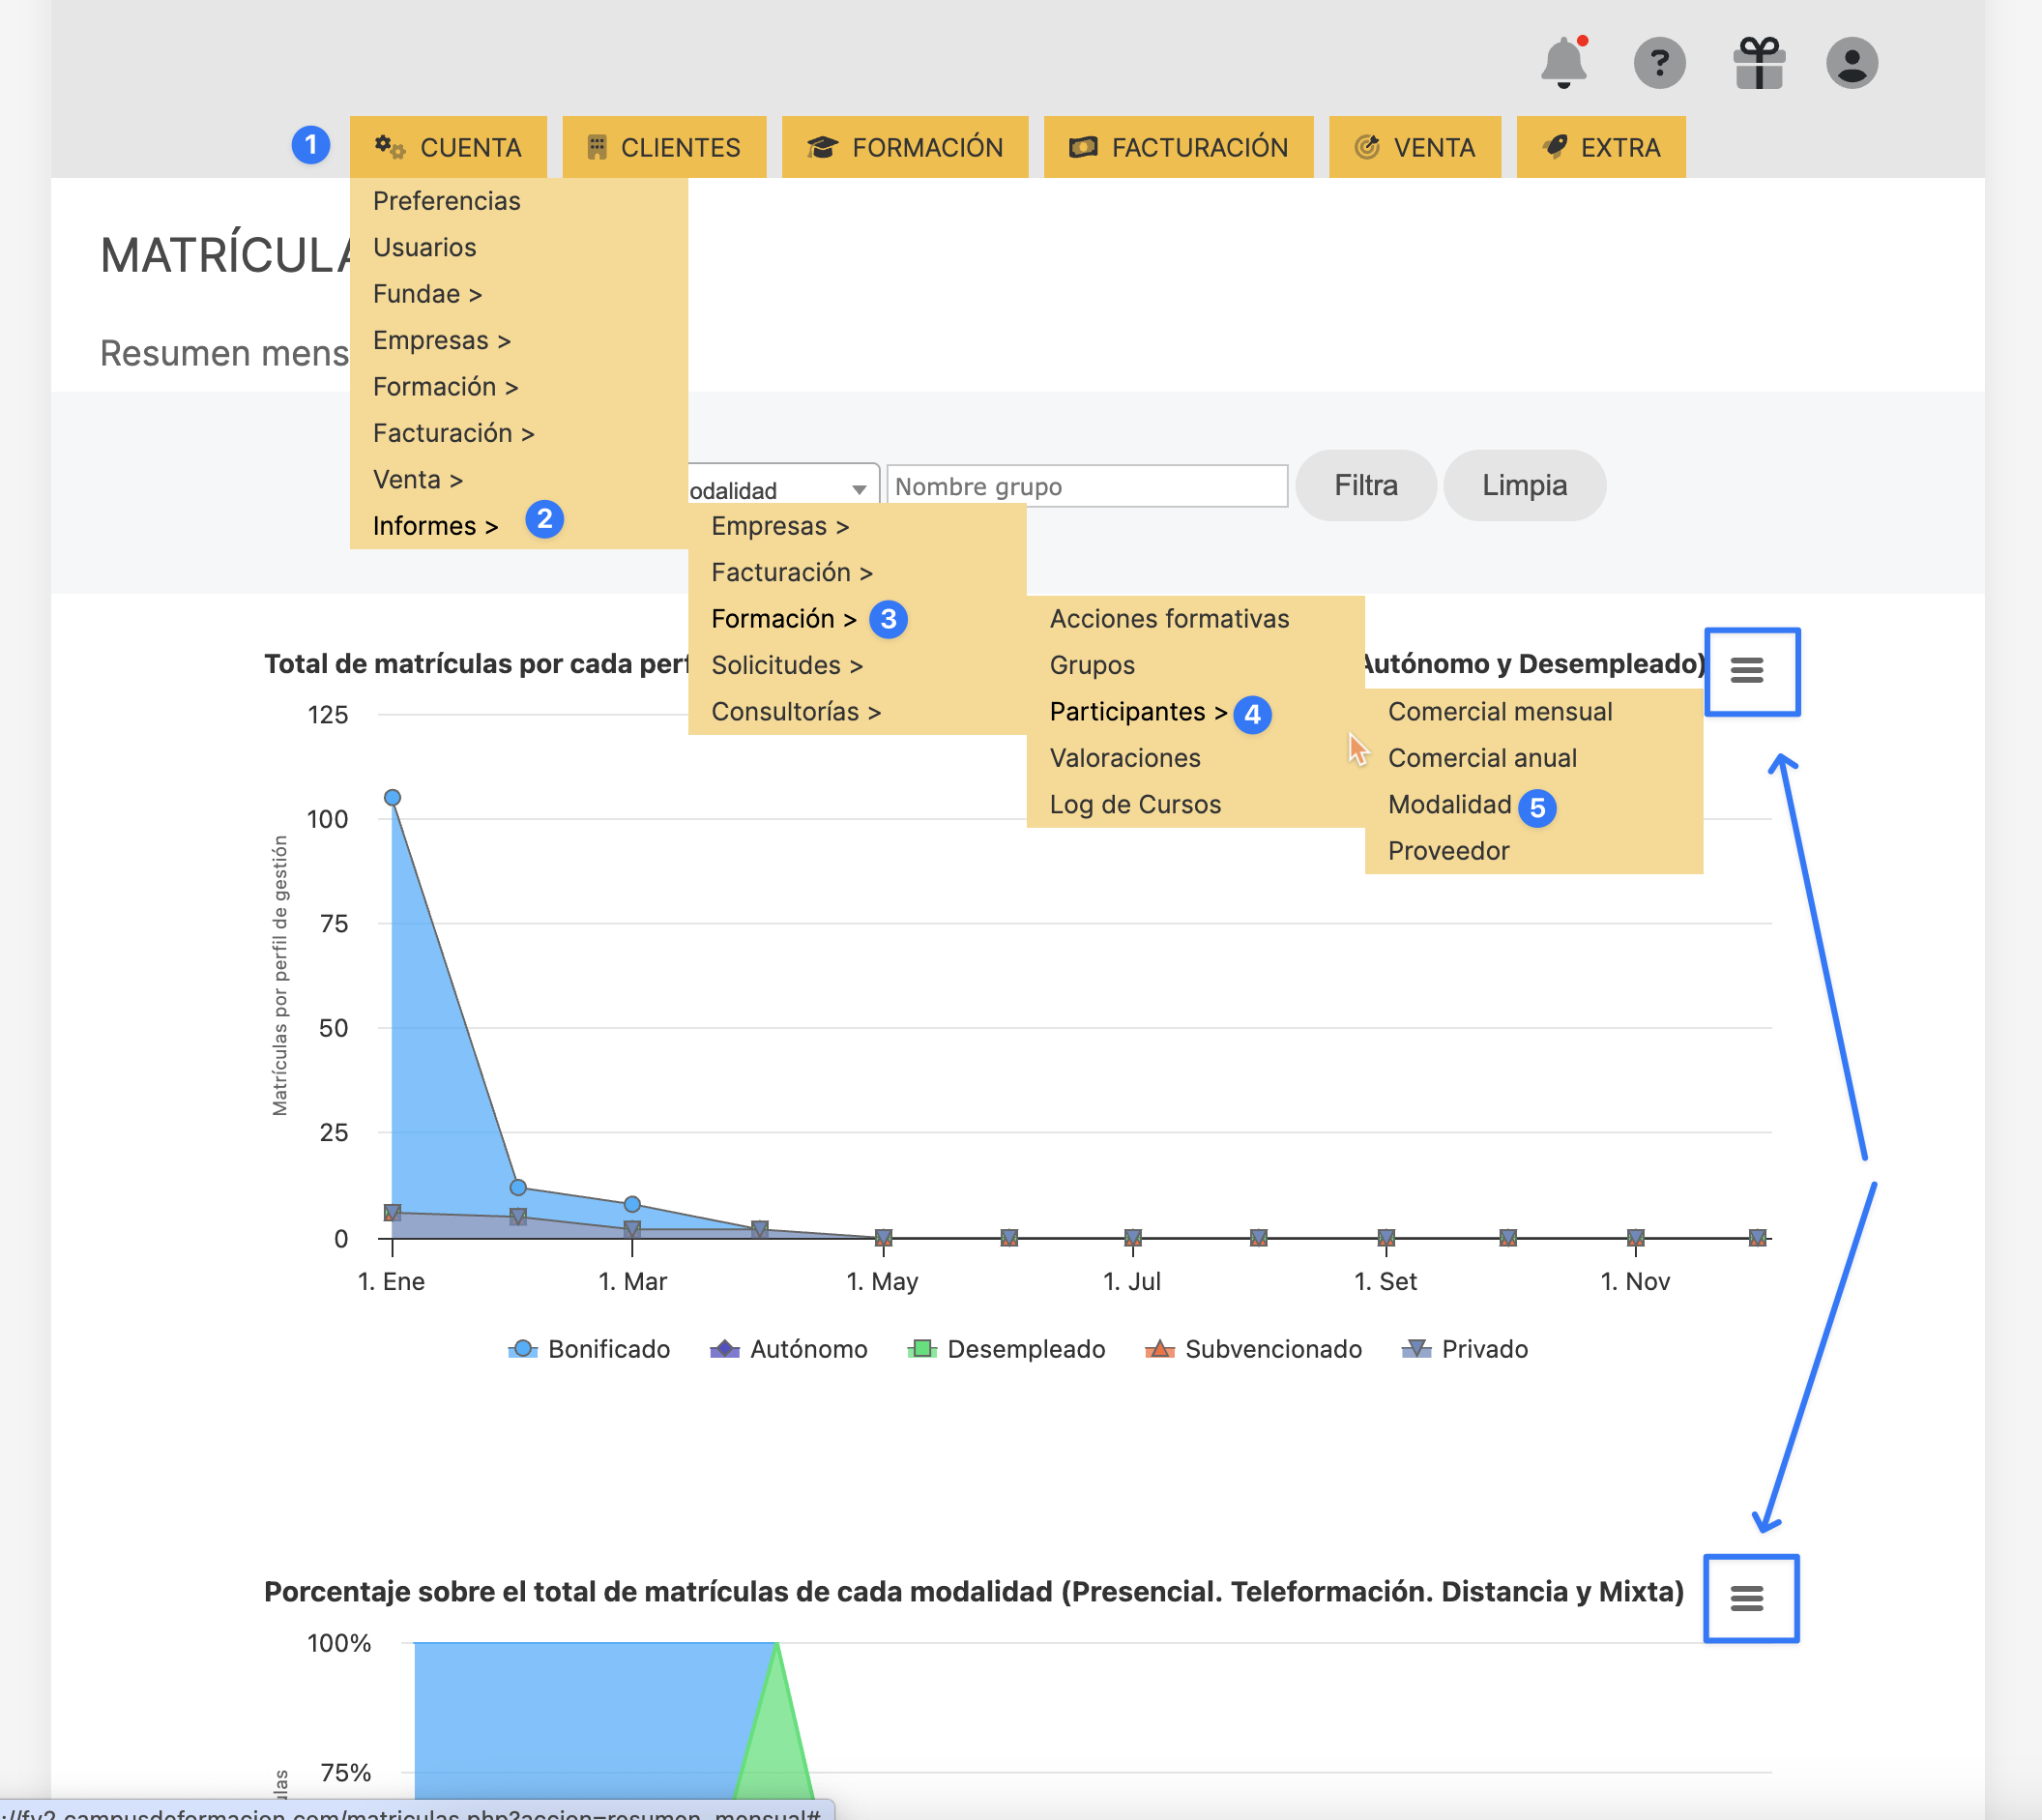Screen dimensions: 2042x1820
Task: Click the help question mark icon
Action: tap(1659, 63)
